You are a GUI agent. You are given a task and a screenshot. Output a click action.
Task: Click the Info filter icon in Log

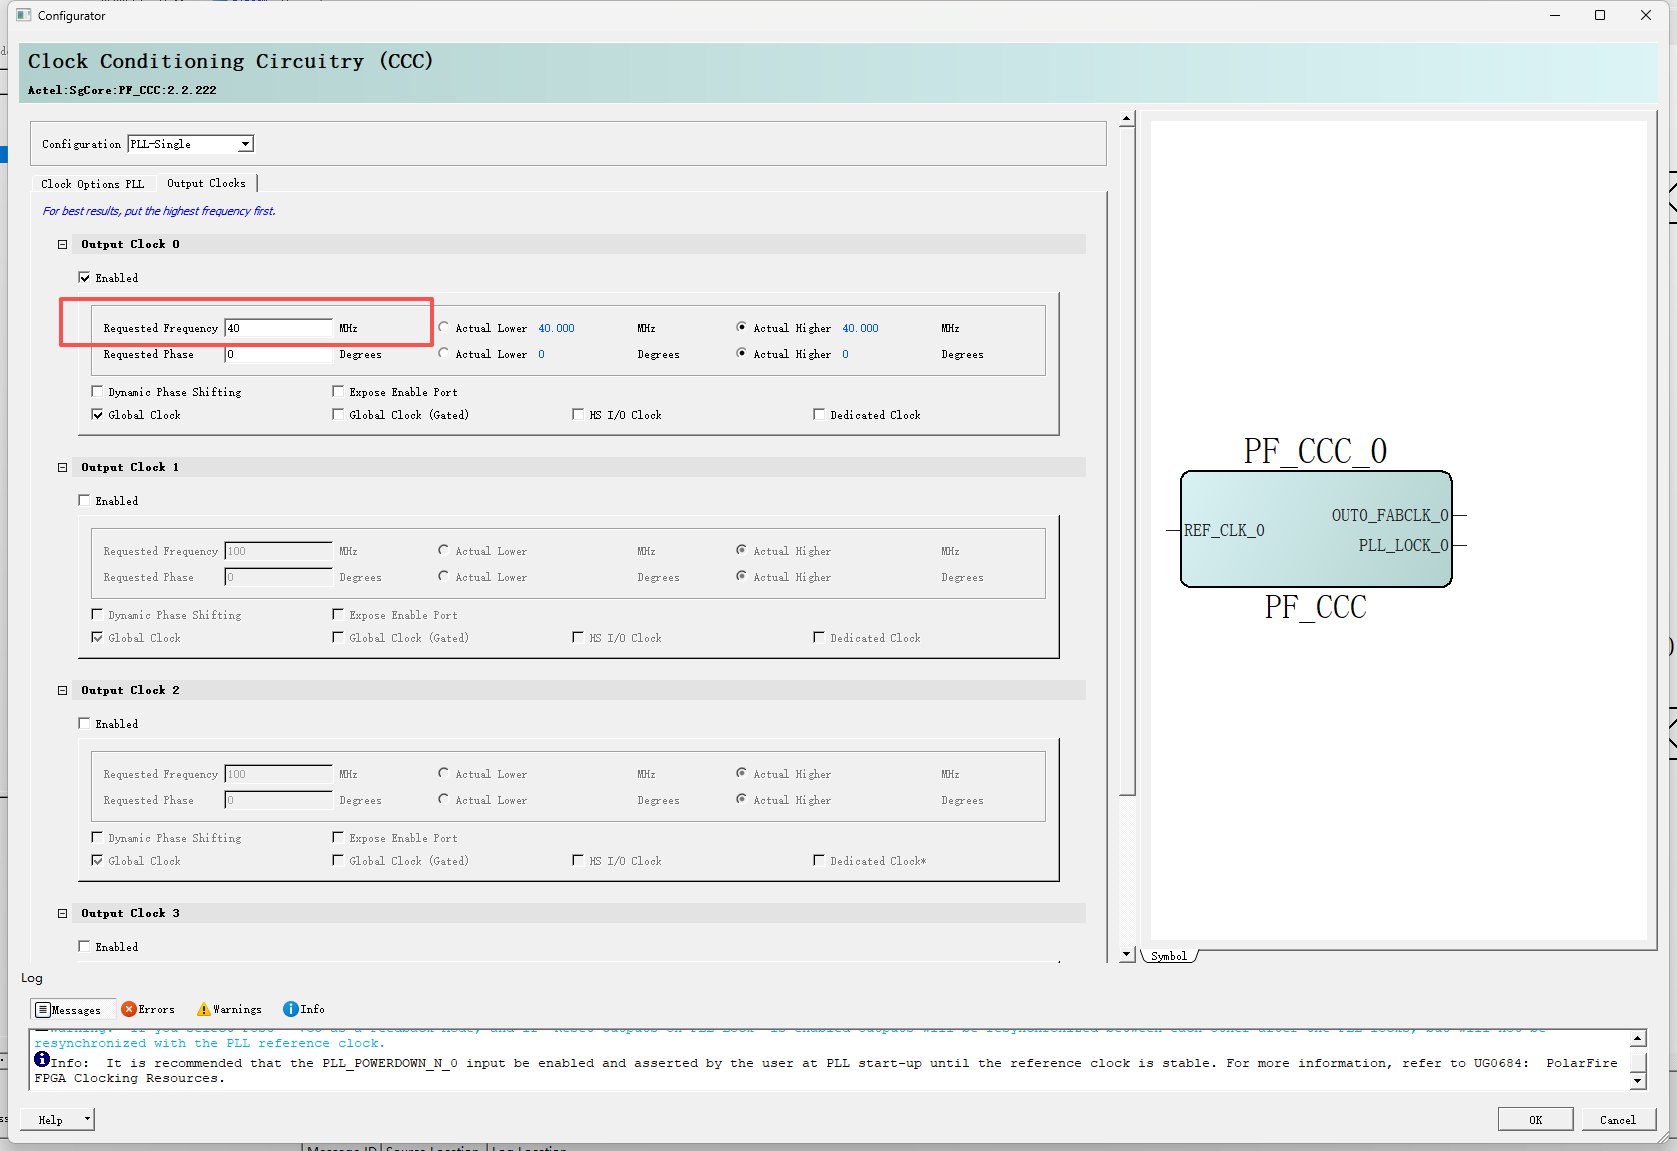click(290, 1009)
